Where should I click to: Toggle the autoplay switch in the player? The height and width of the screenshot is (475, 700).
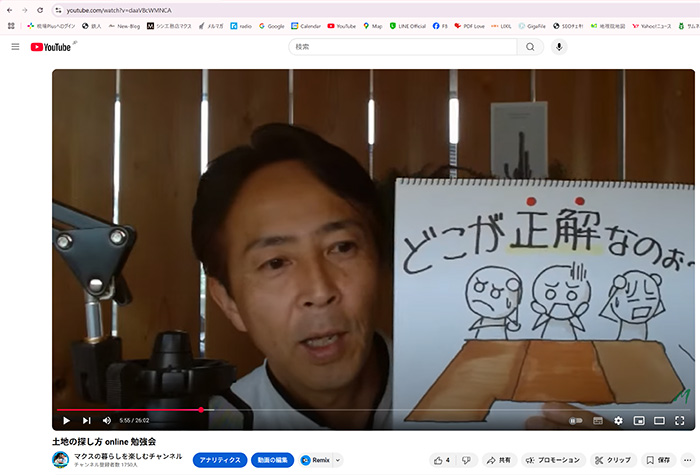(576, 421)
